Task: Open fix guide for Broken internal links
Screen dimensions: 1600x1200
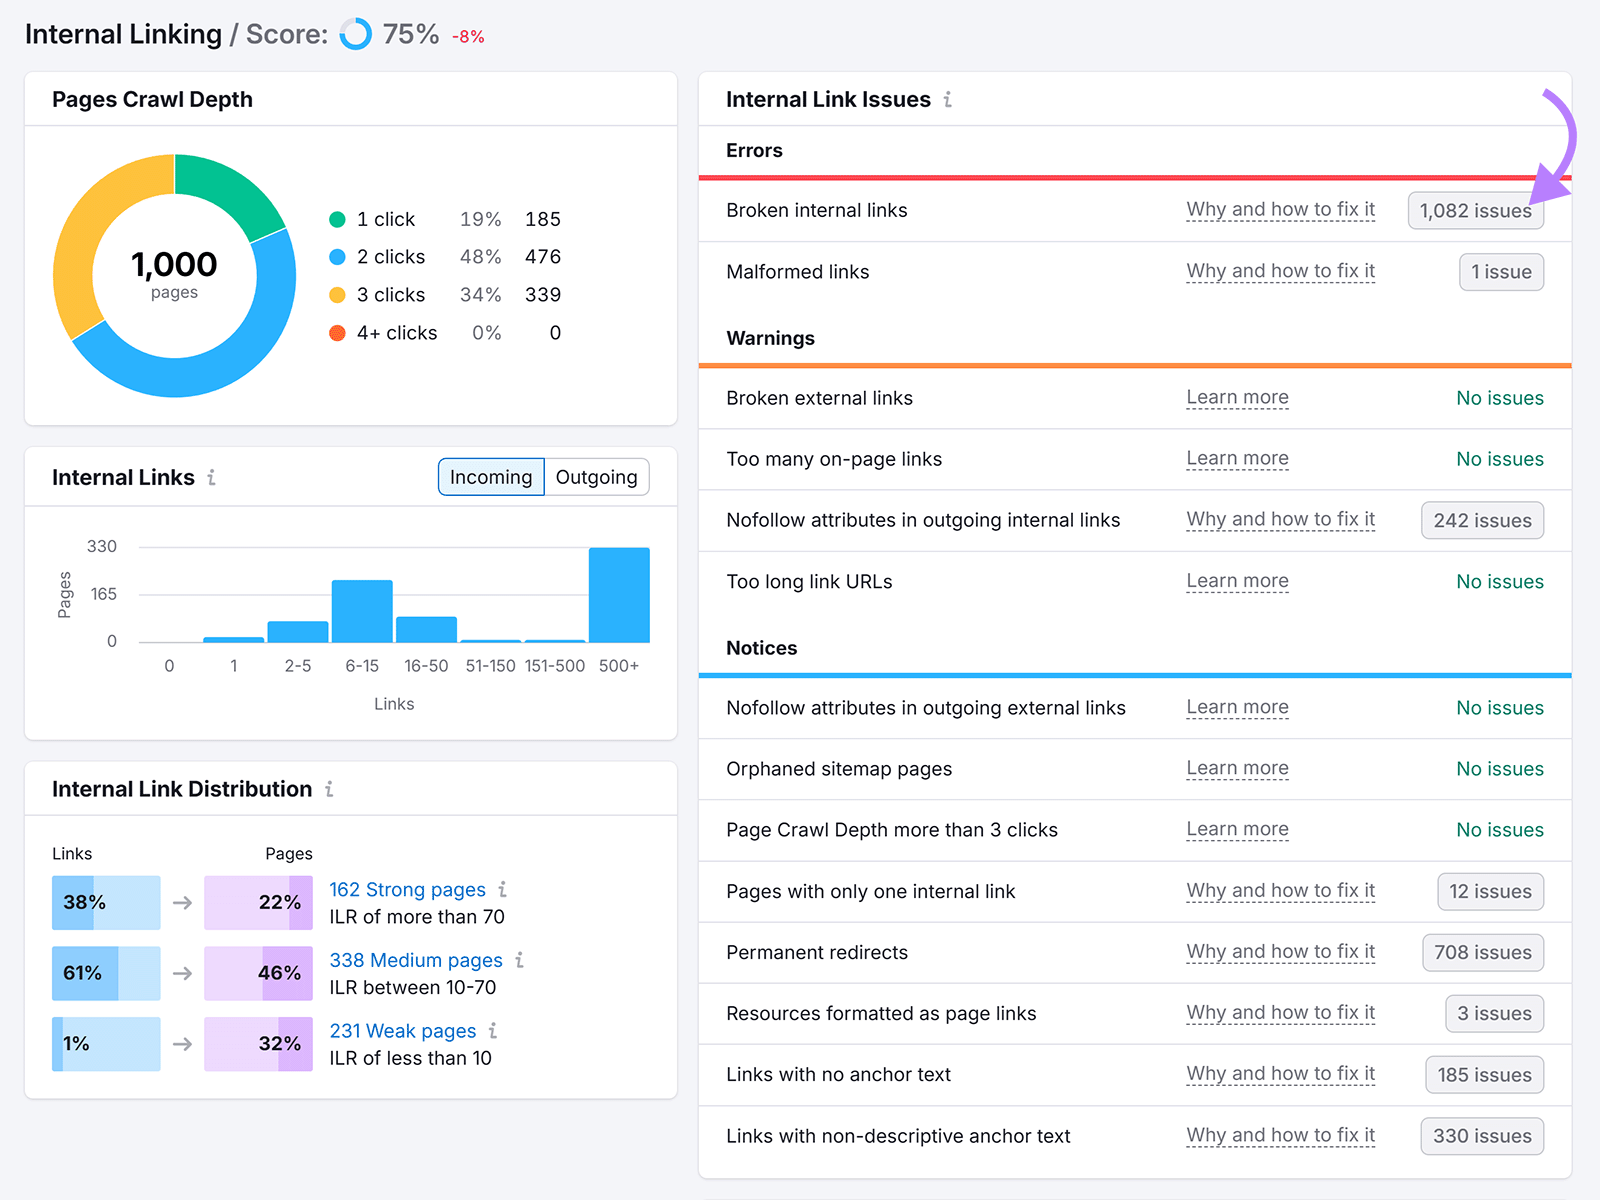Action: (1280, 210)
